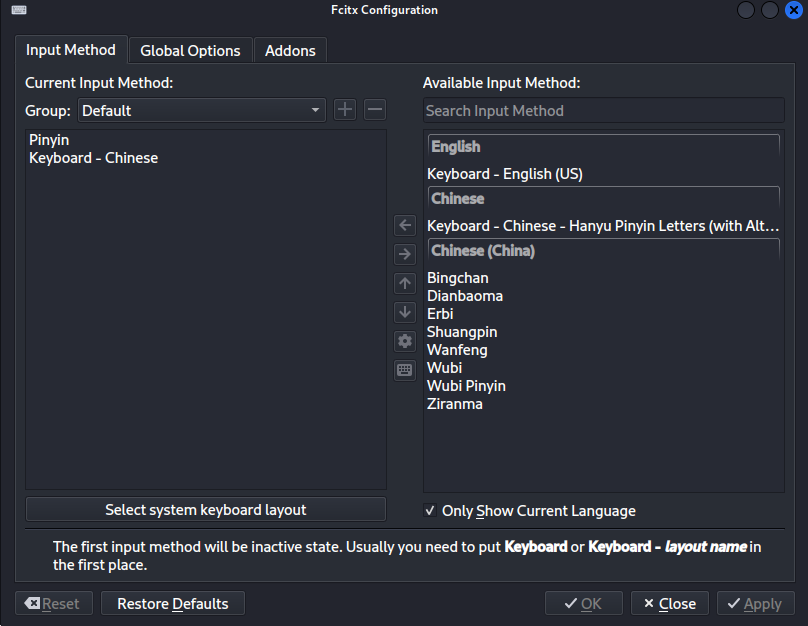Click the keyboard layout icon button

(x=405, y=369)
